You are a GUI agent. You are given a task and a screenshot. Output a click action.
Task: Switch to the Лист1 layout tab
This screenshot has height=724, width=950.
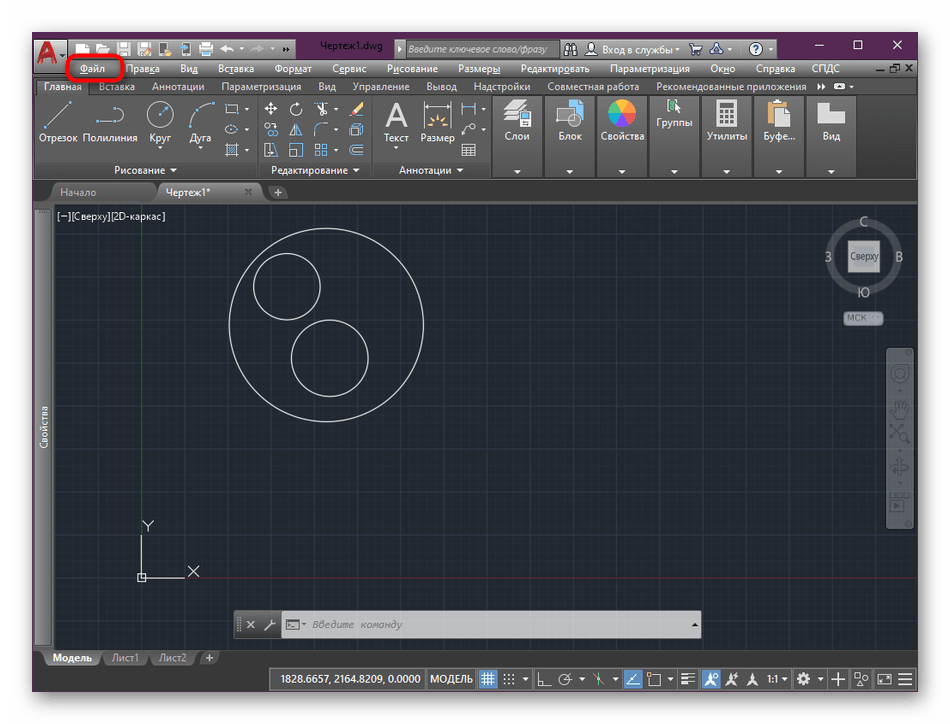pyautogui.click(x=125, y=658)
